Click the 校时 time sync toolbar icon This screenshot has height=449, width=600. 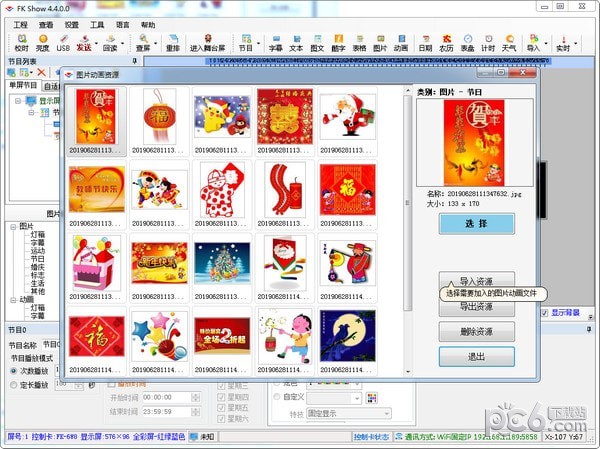click(22, 43)
